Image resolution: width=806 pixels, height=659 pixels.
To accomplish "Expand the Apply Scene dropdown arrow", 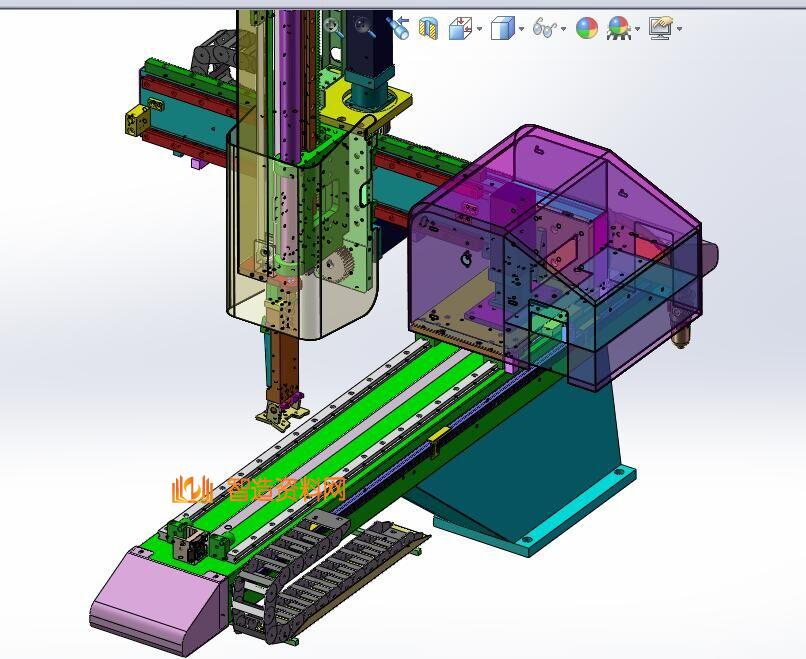I will (638, 29).
